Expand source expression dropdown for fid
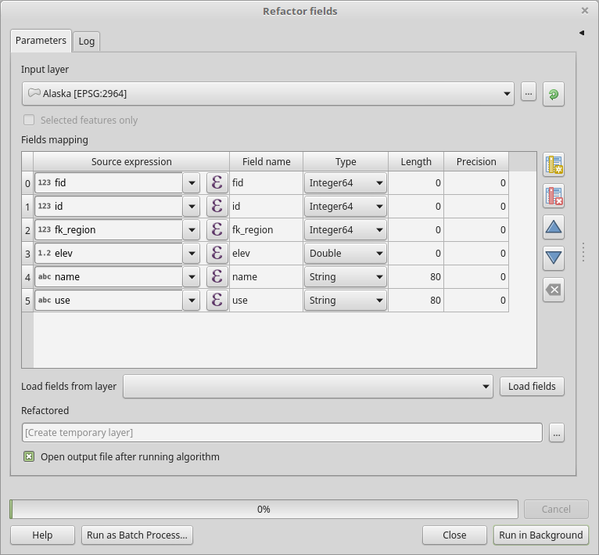The height and width of the screenshot is (555, 599). (x=191, y=183)
